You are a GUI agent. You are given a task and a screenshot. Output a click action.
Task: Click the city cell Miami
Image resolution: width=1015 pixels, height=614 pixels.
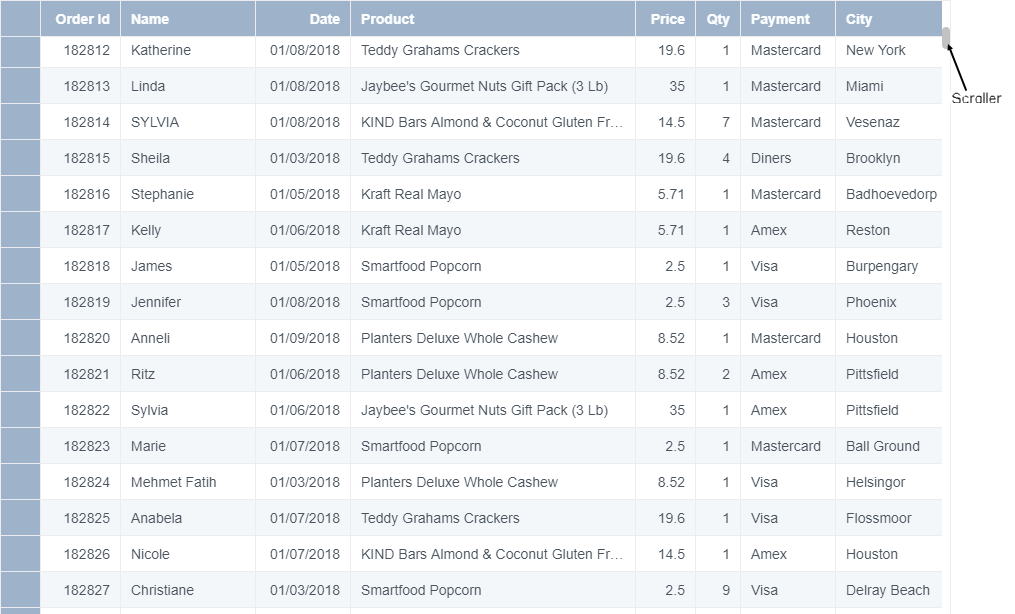click(889, 86)
